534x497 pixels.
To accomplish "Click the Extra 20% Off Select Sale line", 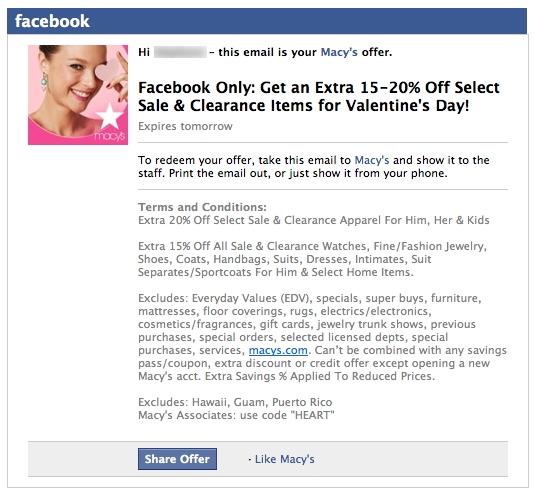I will [314, 220].
